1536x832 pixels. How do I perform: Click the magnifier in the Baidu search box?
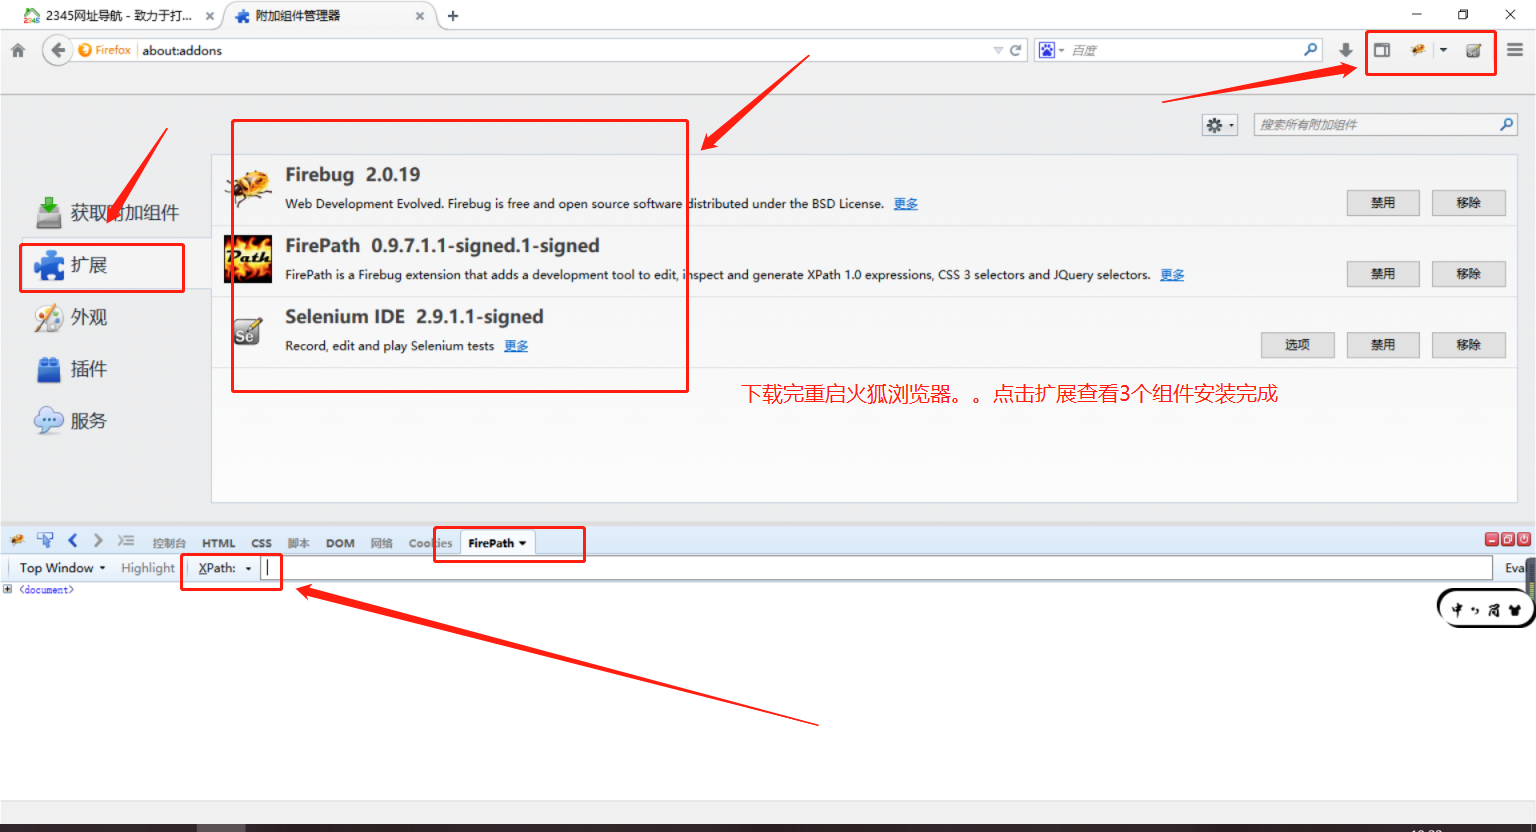pos(1310,49)
